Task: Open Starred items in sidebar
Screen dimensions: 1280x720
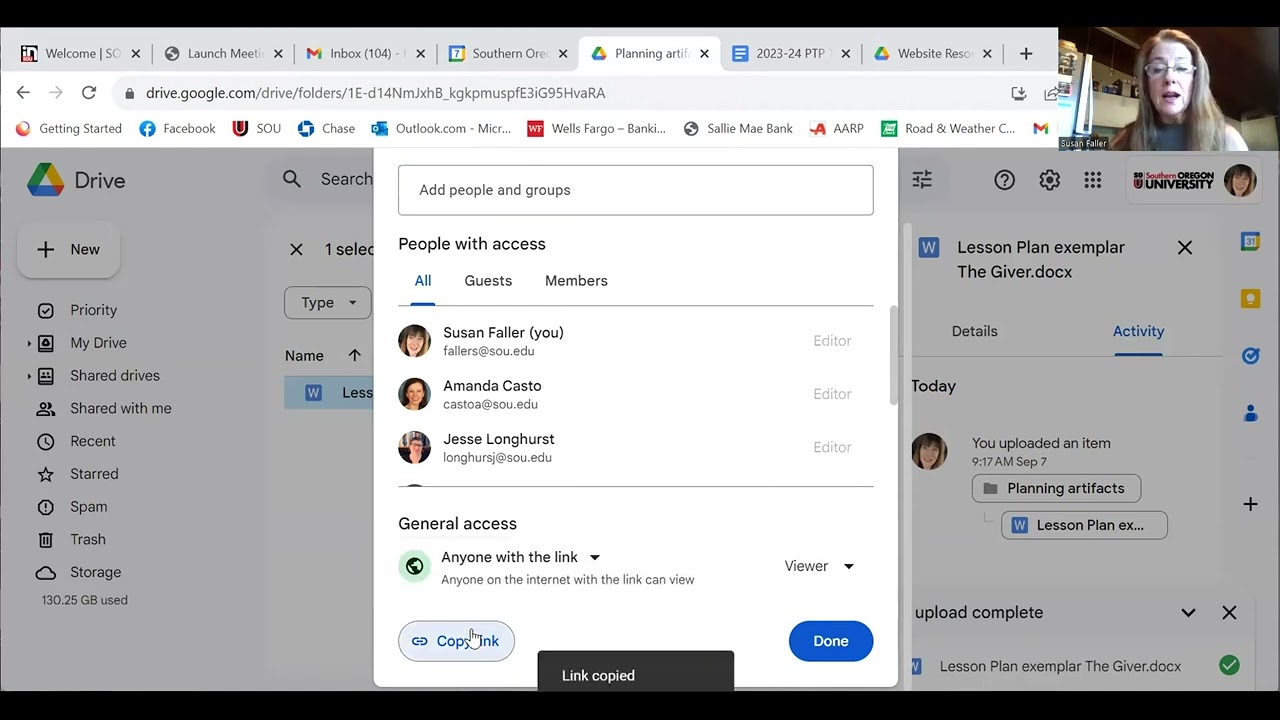Action: pyautogui.click(x=94, y=474)
